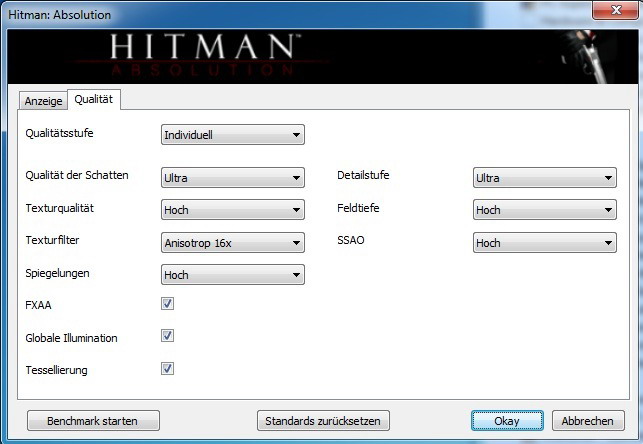Click the Spiegelungen label

[x=57, y=273]
